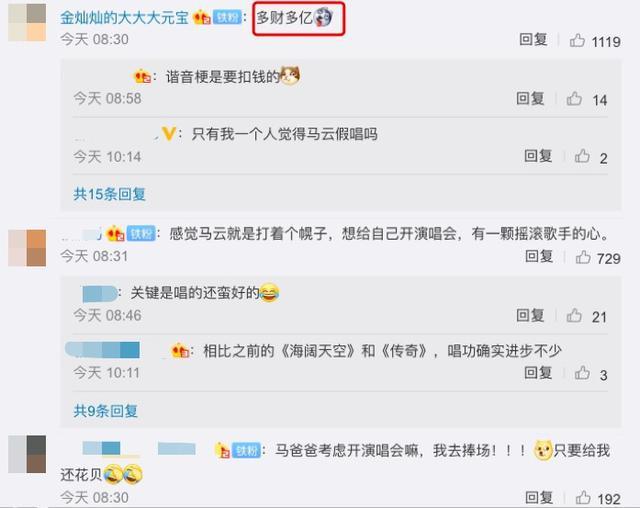The width and height of the screenshot is (640, 508).
Task: Like the 唱的还蛮好的 reply with 21 likes
Action: tap(574, 315)
